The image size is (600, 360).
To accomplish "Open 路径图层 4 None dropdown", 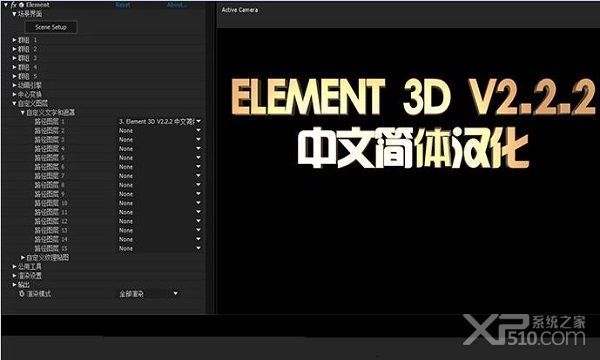I will click(x=160, y=149).
